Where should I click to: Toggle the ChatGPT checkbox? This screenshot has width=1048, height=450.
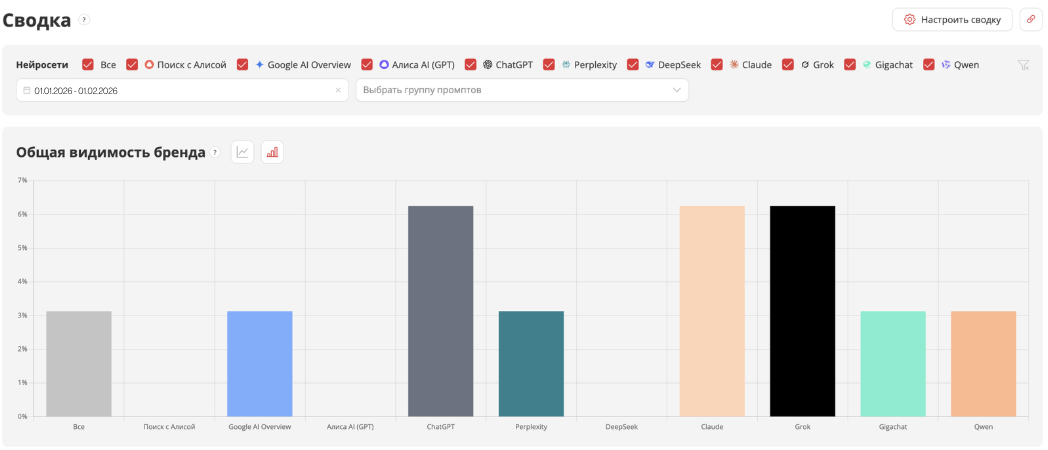pyautogui.click(x=470, y=65)
